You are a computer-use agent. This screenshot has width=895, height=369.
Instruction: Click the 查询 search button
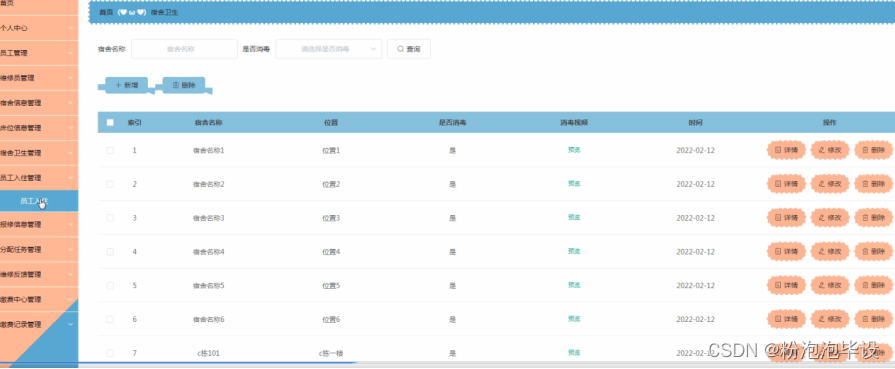[409, 49]
